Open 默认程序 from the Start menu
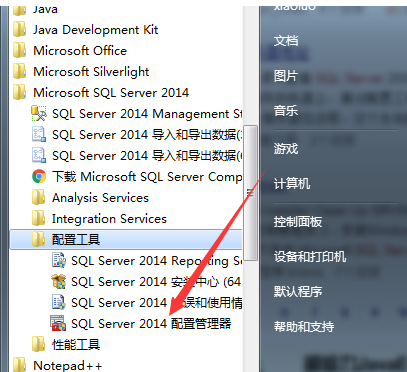Screen dimensions: 407x372 pyautogui.click(x=298, y=292)
